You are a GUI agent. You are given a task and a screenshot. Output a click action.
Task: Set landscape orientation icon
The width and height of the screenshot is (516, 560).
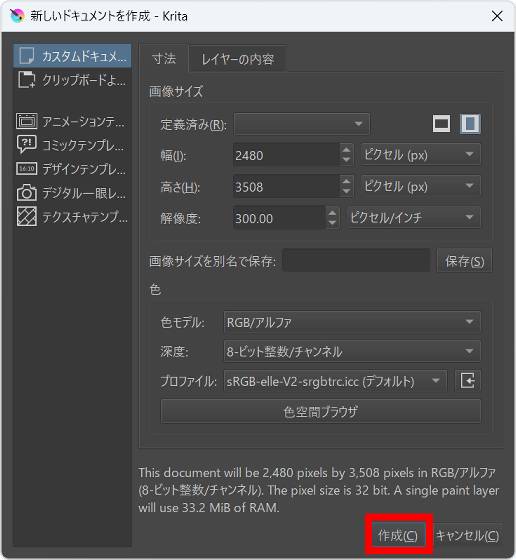point(441,124)
